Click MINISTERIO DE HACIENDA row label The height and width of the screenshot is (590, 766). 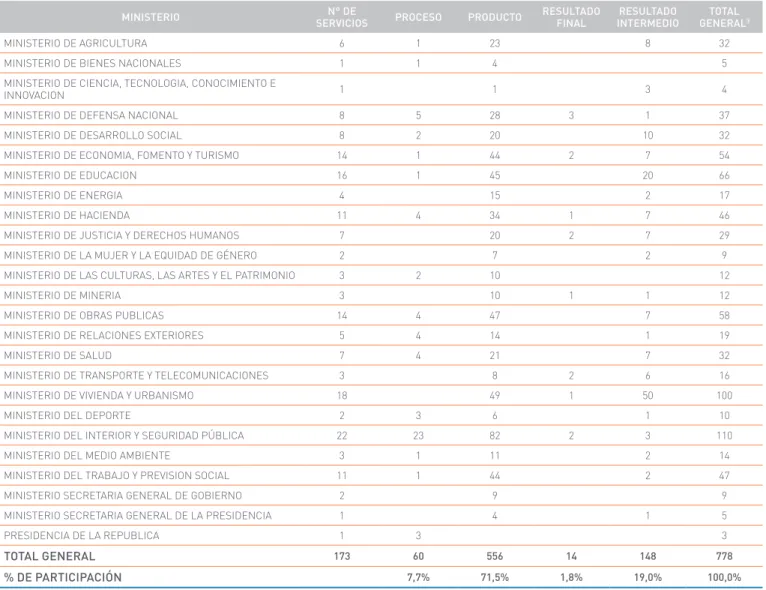67,215
